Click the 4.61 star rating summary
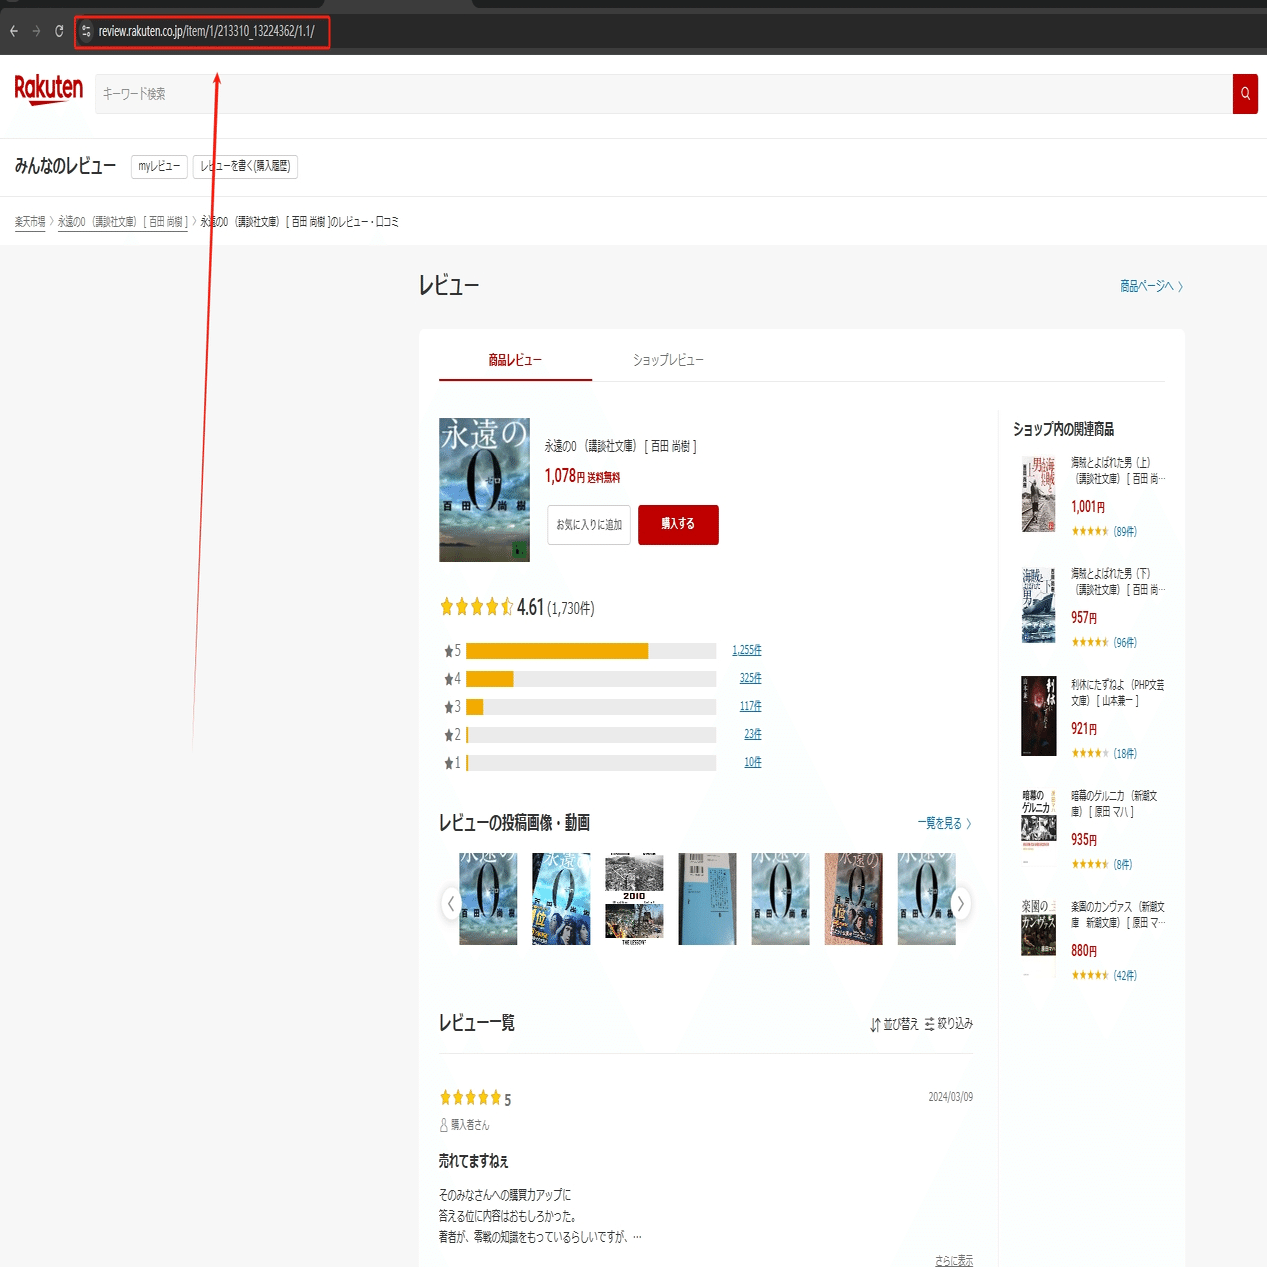 click(x=517, y=607)
